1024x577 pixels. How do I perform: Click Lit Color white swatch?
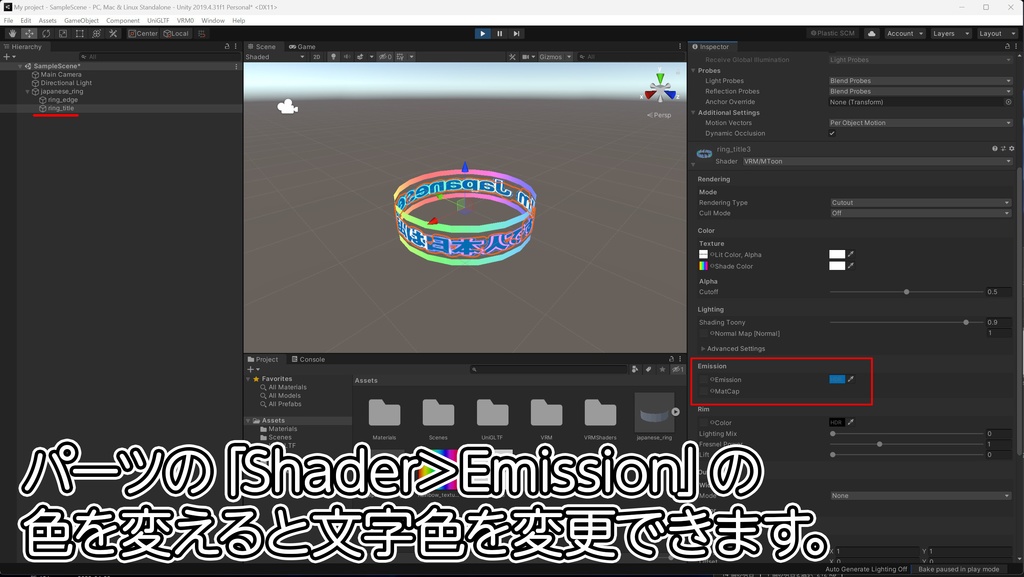pos(837,255)
